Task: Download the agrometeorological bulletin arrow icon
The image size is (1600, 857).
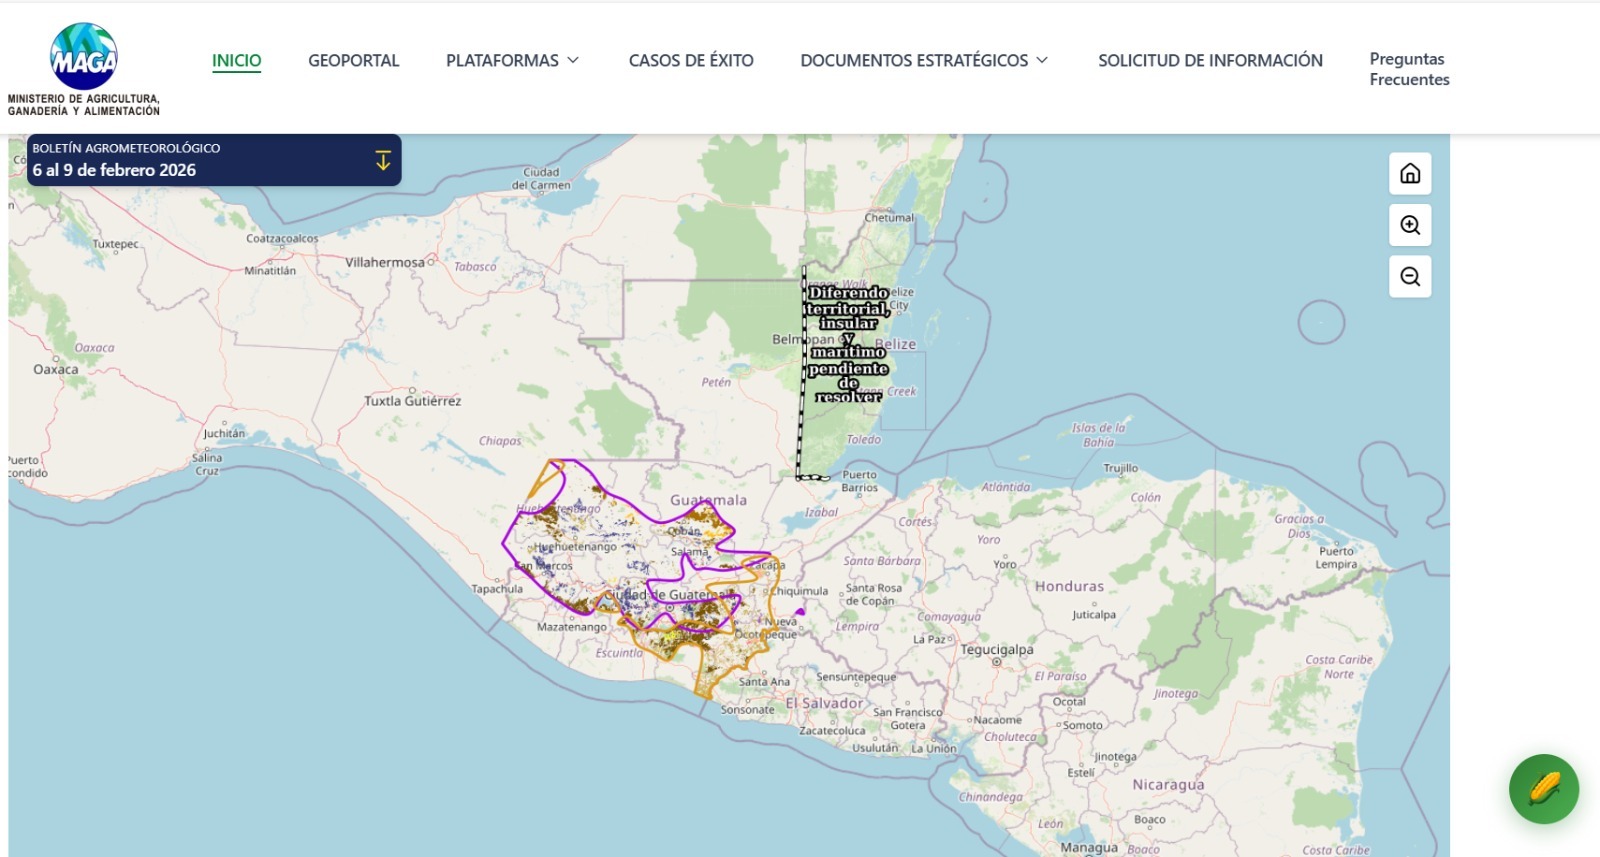Action: click(x=383, y=160)
